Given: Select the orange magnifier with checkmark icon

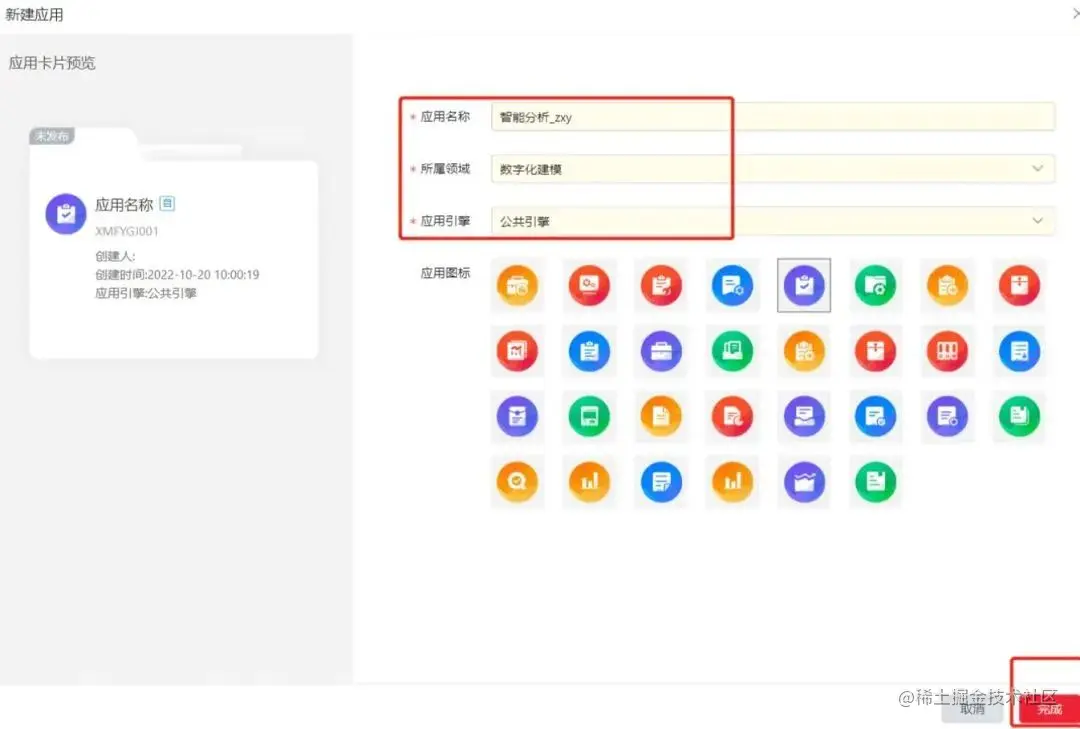Looking at the screenshot, I should 517,481.
